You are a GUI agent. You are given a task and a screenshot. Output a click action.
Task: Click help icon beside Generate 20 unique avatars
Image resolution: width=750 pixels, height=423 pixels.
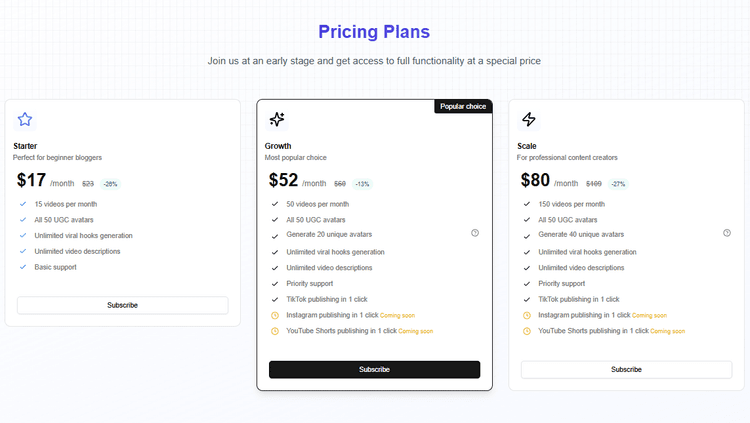(x=475, y=233)
